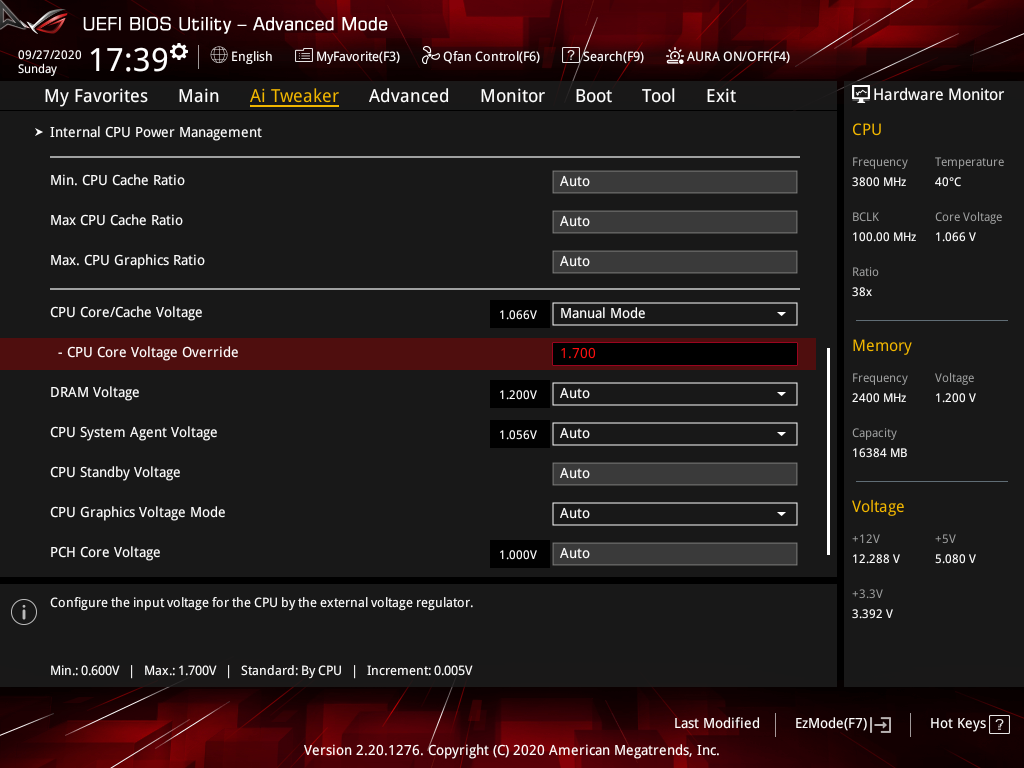Viewport: 1024px width, 768px height.
Task: Click Max. CPU Graphics Ratio field
Action: coord(675,261)
